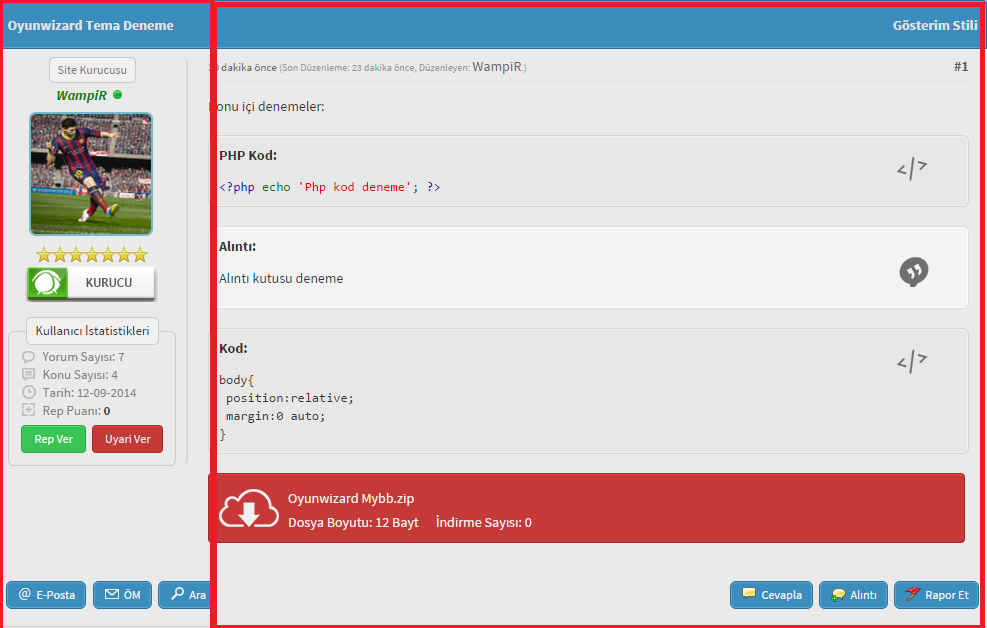987x628 pixels.
Task: Open WampiR username profile link
Action: (x=81, y=96)
